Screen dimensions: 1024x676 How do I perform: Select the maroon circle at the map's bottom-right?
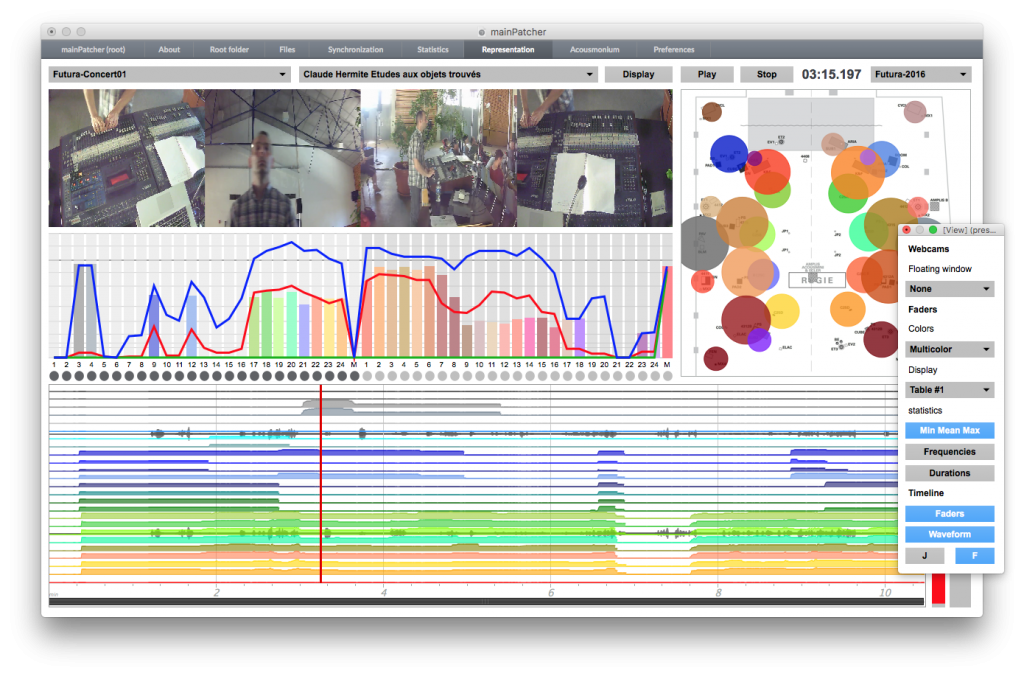click(x=881, y=339)
